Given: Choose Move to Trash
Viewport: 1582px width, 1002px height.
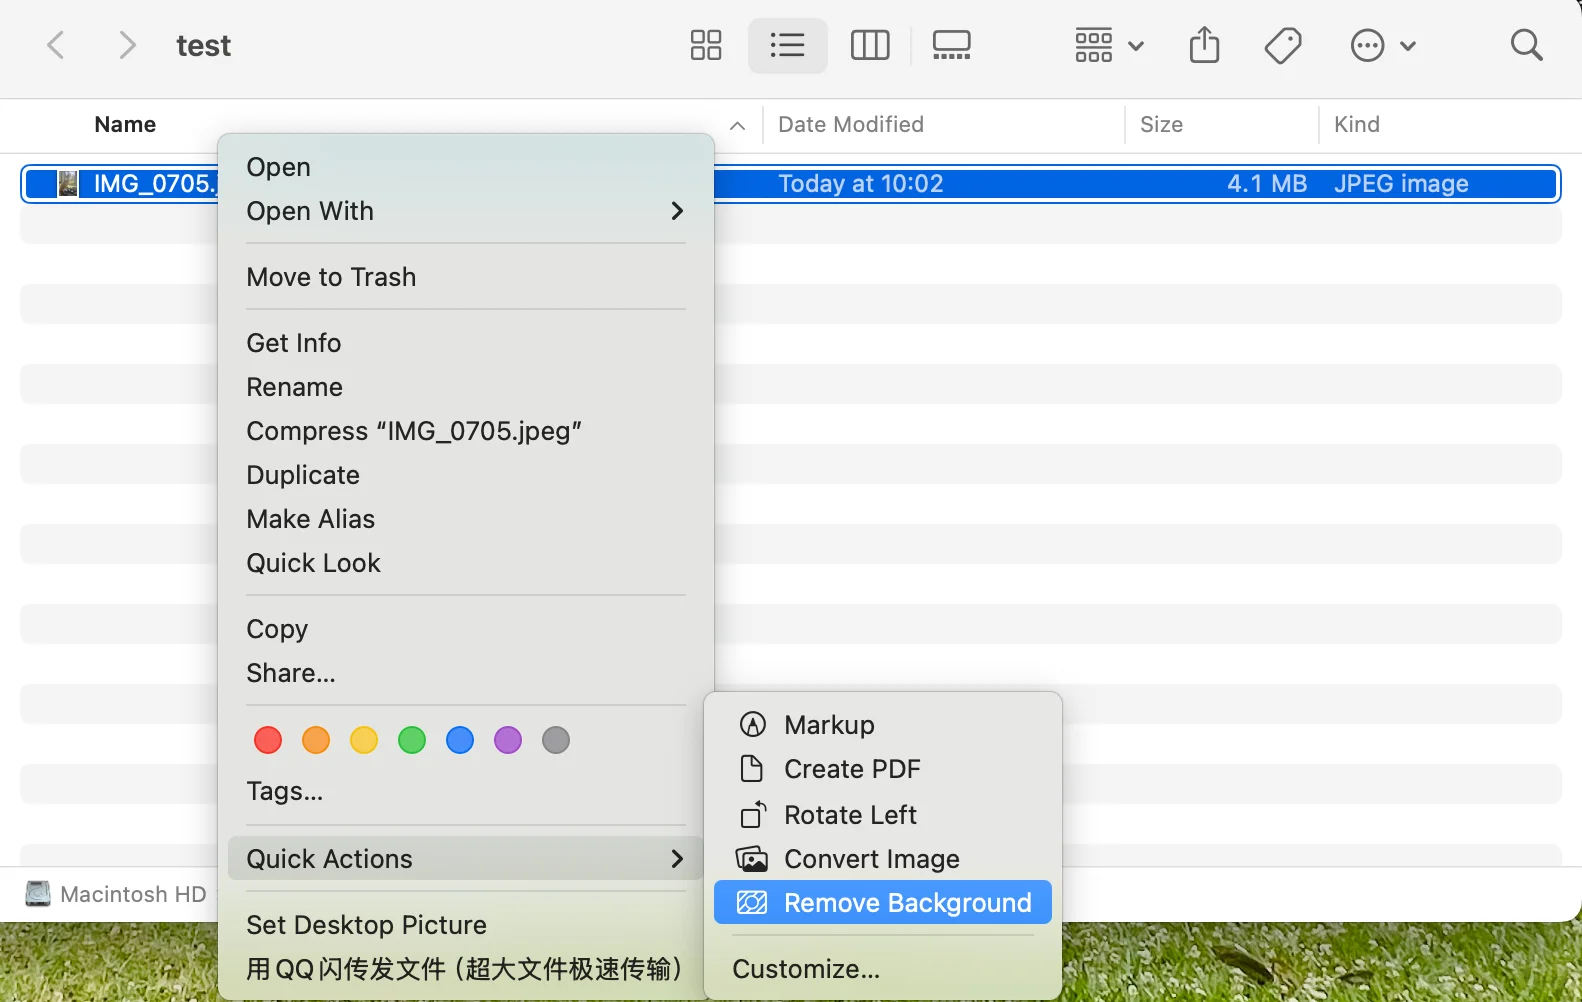Looking at the screenshot, I should coord(466,277).
